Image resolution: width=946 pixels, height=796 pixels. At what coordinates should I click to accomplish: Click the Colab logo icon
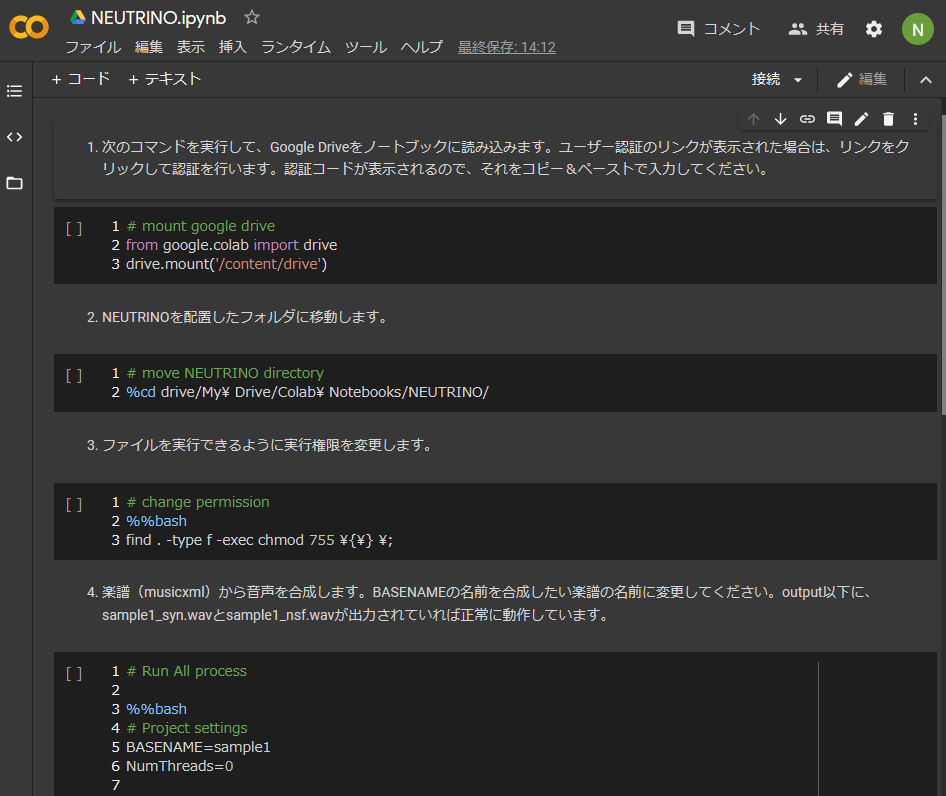28,27
